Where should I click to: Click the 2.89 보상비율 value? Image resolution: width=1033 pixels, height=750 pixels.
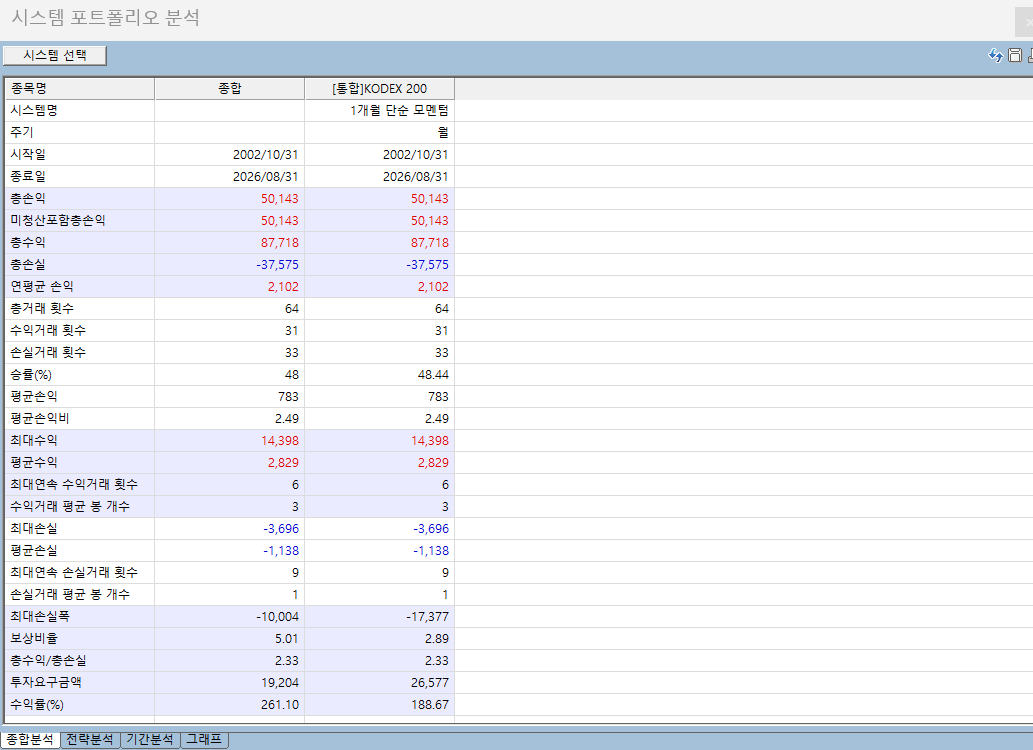coord(437,639)
